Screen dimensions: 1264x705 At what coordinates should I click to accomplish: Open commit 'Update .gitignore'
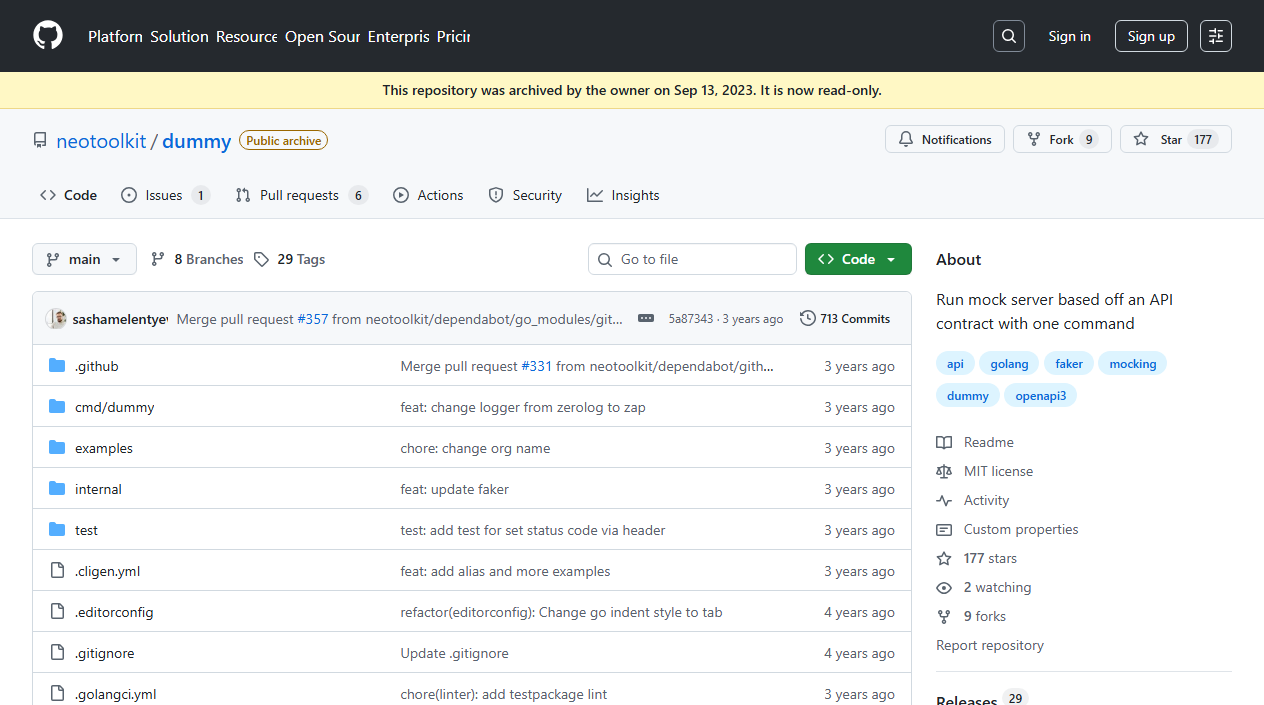pyautogui.click(x=455, y=653)
